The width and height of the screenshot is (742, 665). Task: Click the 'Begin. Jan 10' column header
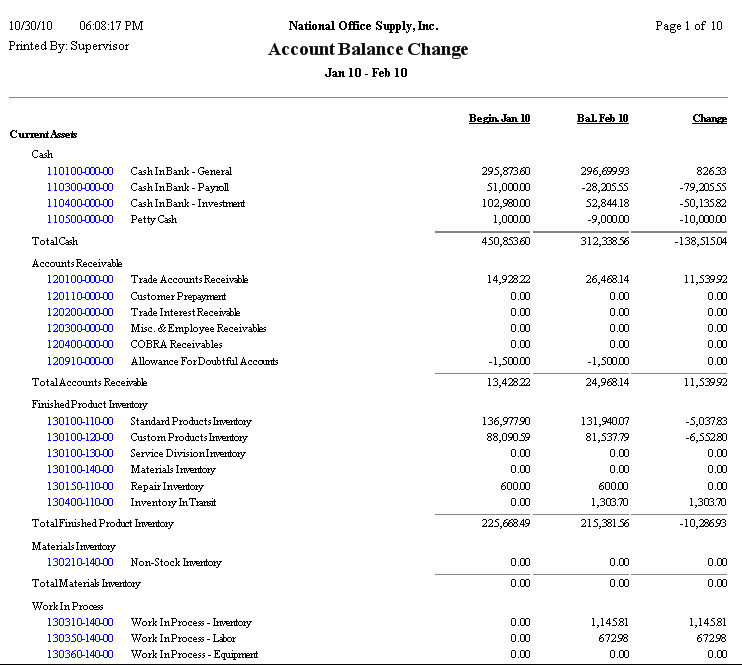click(499, 118)
